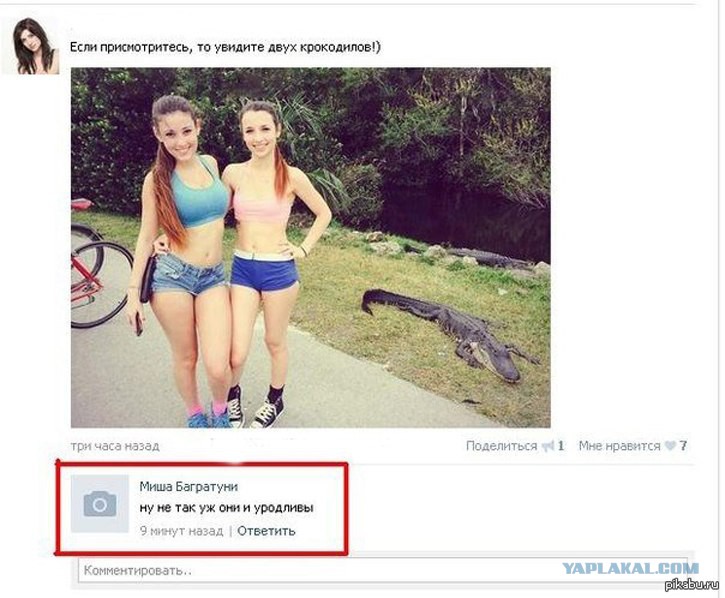The height and width of the screenshot is (598, 725).
Task: Click the camera placeholder avatar of the commenter
Action: pyautogui.click(x=100, y=504)
